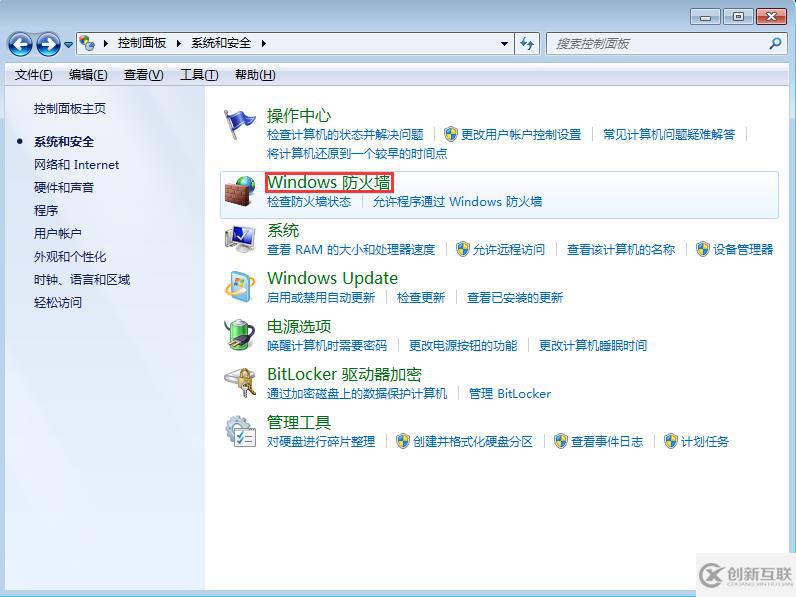Select 轻松访问 in sidebar
796x597 pixels.
[57, 303]
